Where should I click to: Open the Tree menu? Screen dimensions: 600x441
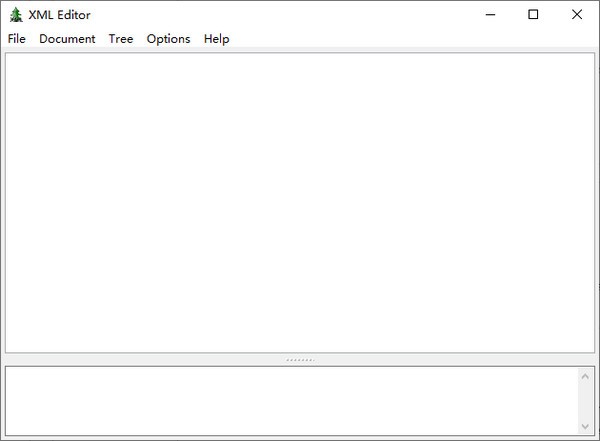(x=121, y=39)
